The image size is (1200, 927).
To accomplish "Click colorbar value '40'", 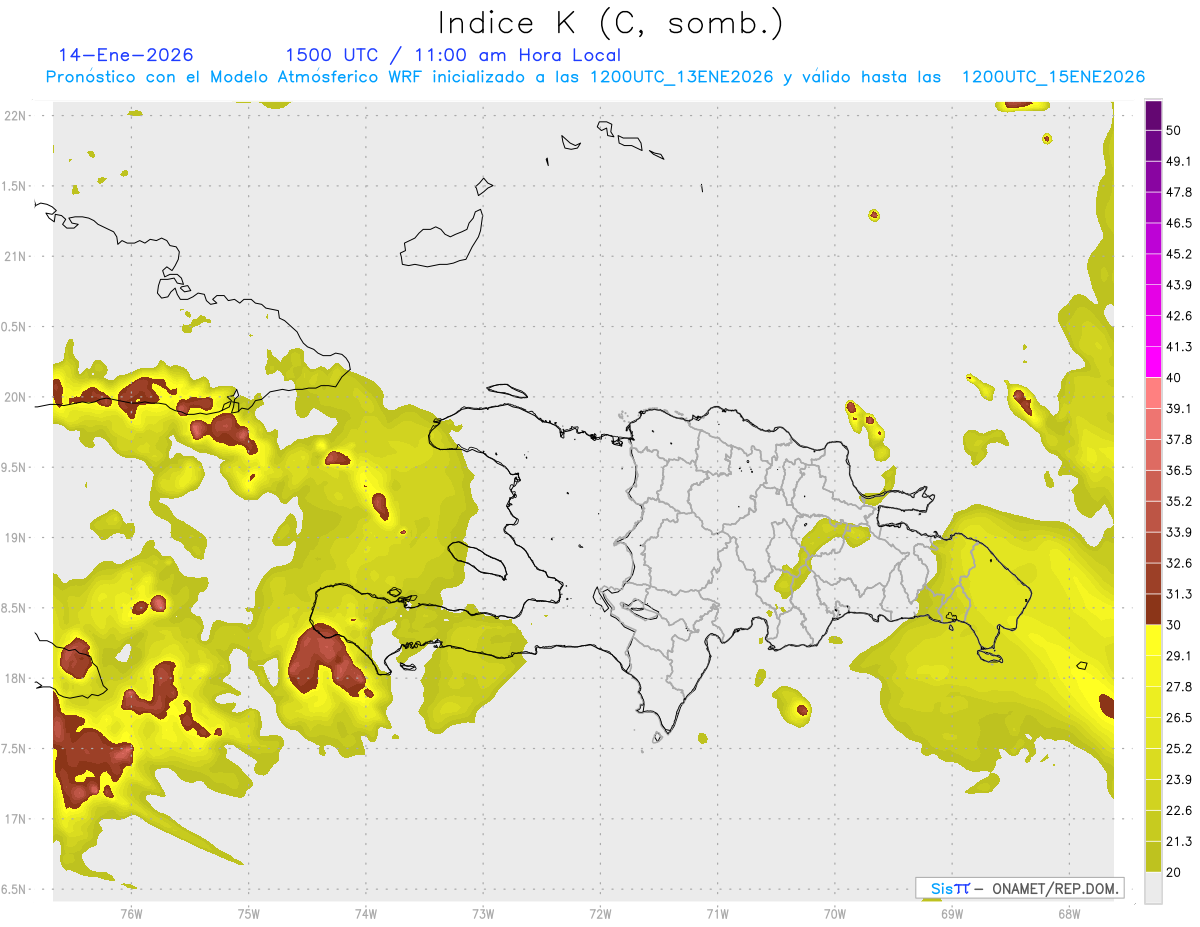I will click(1175, 378).
